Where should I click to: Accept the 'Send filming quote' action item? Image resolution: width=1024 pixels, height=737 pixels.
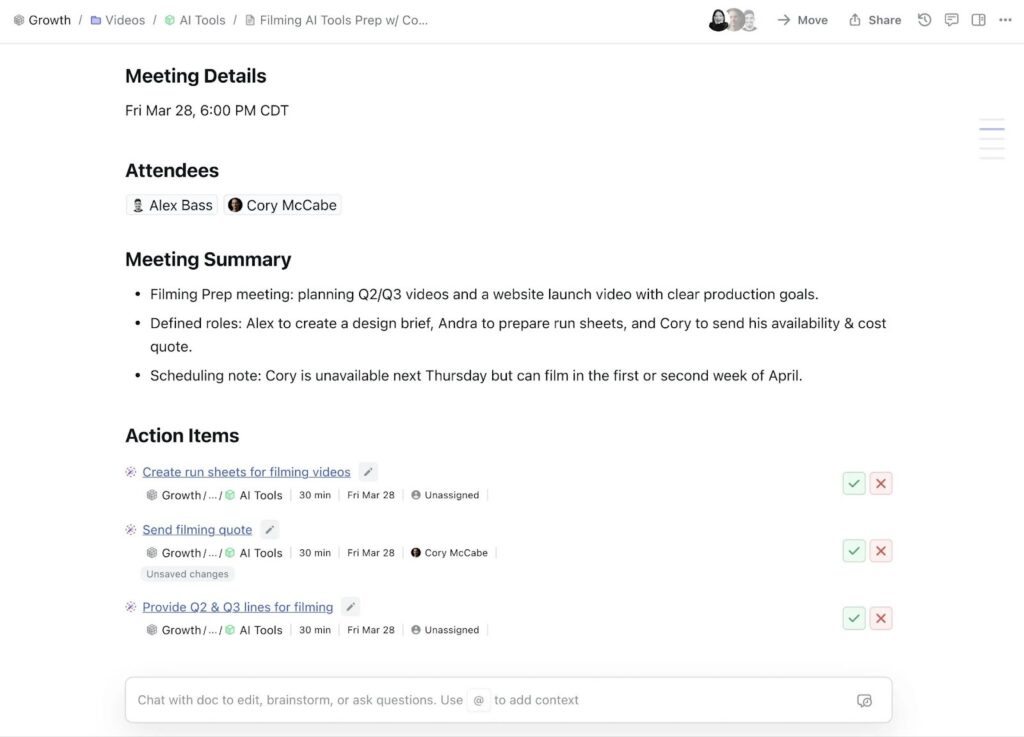(853, 551)
